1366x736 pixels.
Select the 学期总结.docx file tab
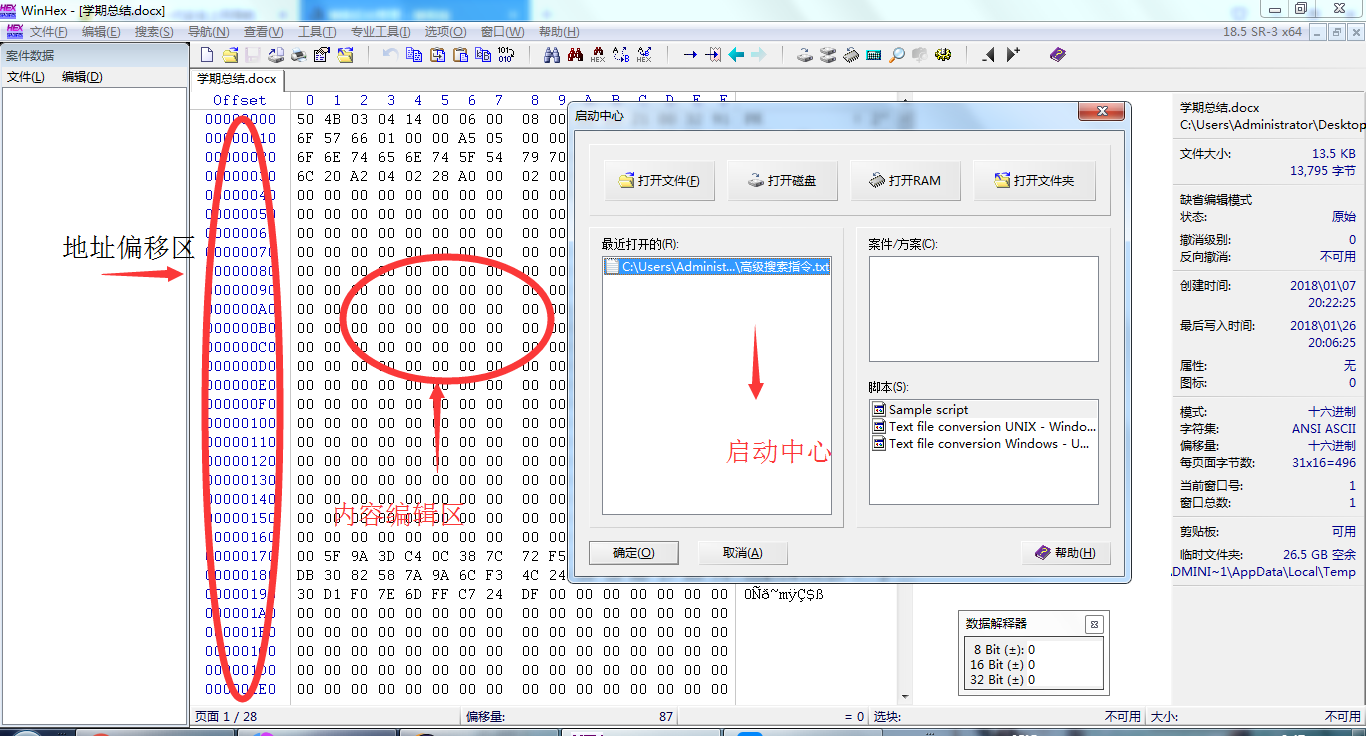coord(237,78)
